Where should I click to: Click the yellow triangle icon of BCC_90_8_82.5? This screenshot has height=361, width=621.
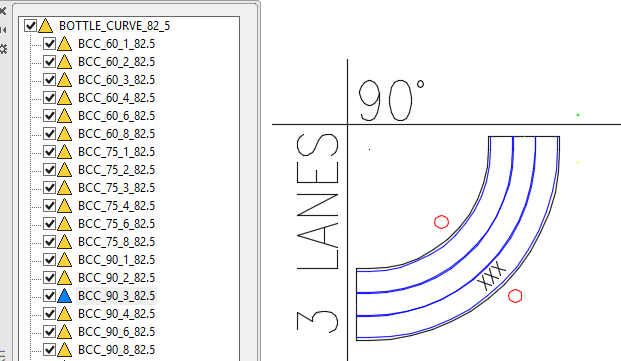coord(64,350)
